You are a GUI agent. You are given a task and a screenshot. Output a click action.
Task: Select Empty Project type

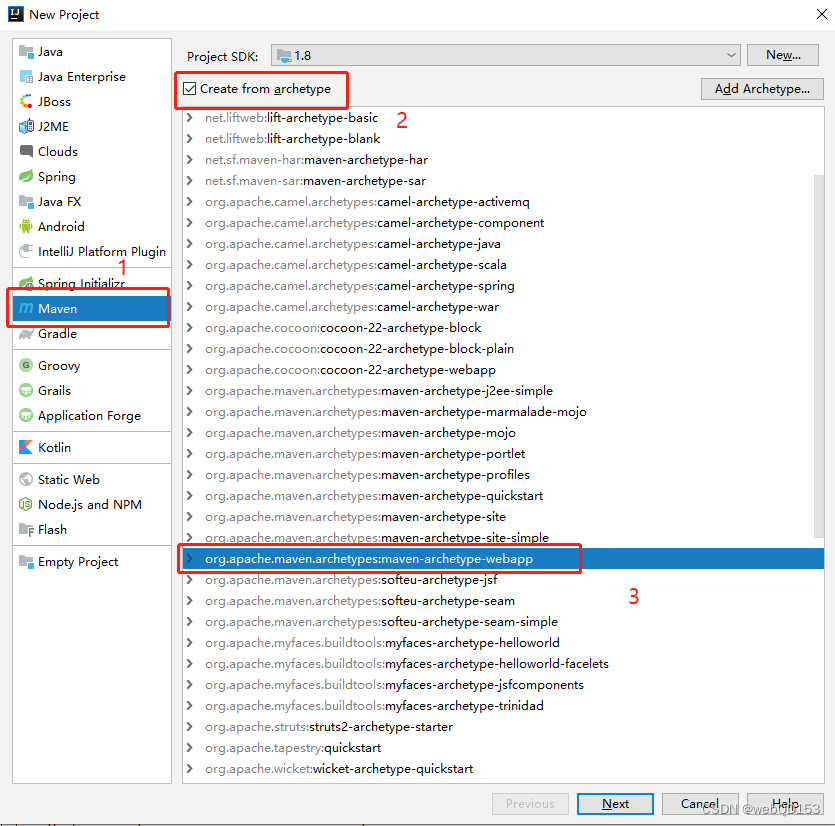pyautogui.click(x=92, y=561)
